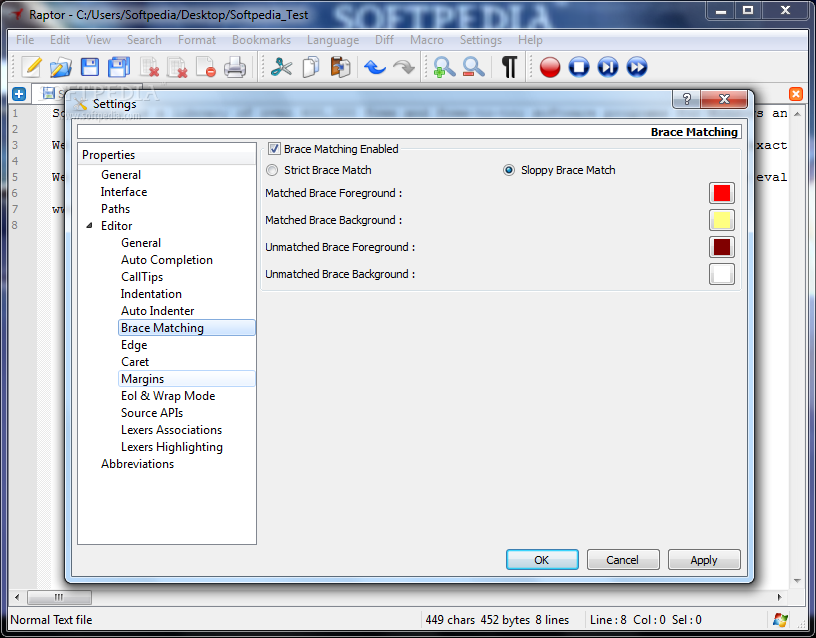This screenshot has width=816, height=638.
Task: Click the New file pencil icon
Action: [x=32, y=67]
